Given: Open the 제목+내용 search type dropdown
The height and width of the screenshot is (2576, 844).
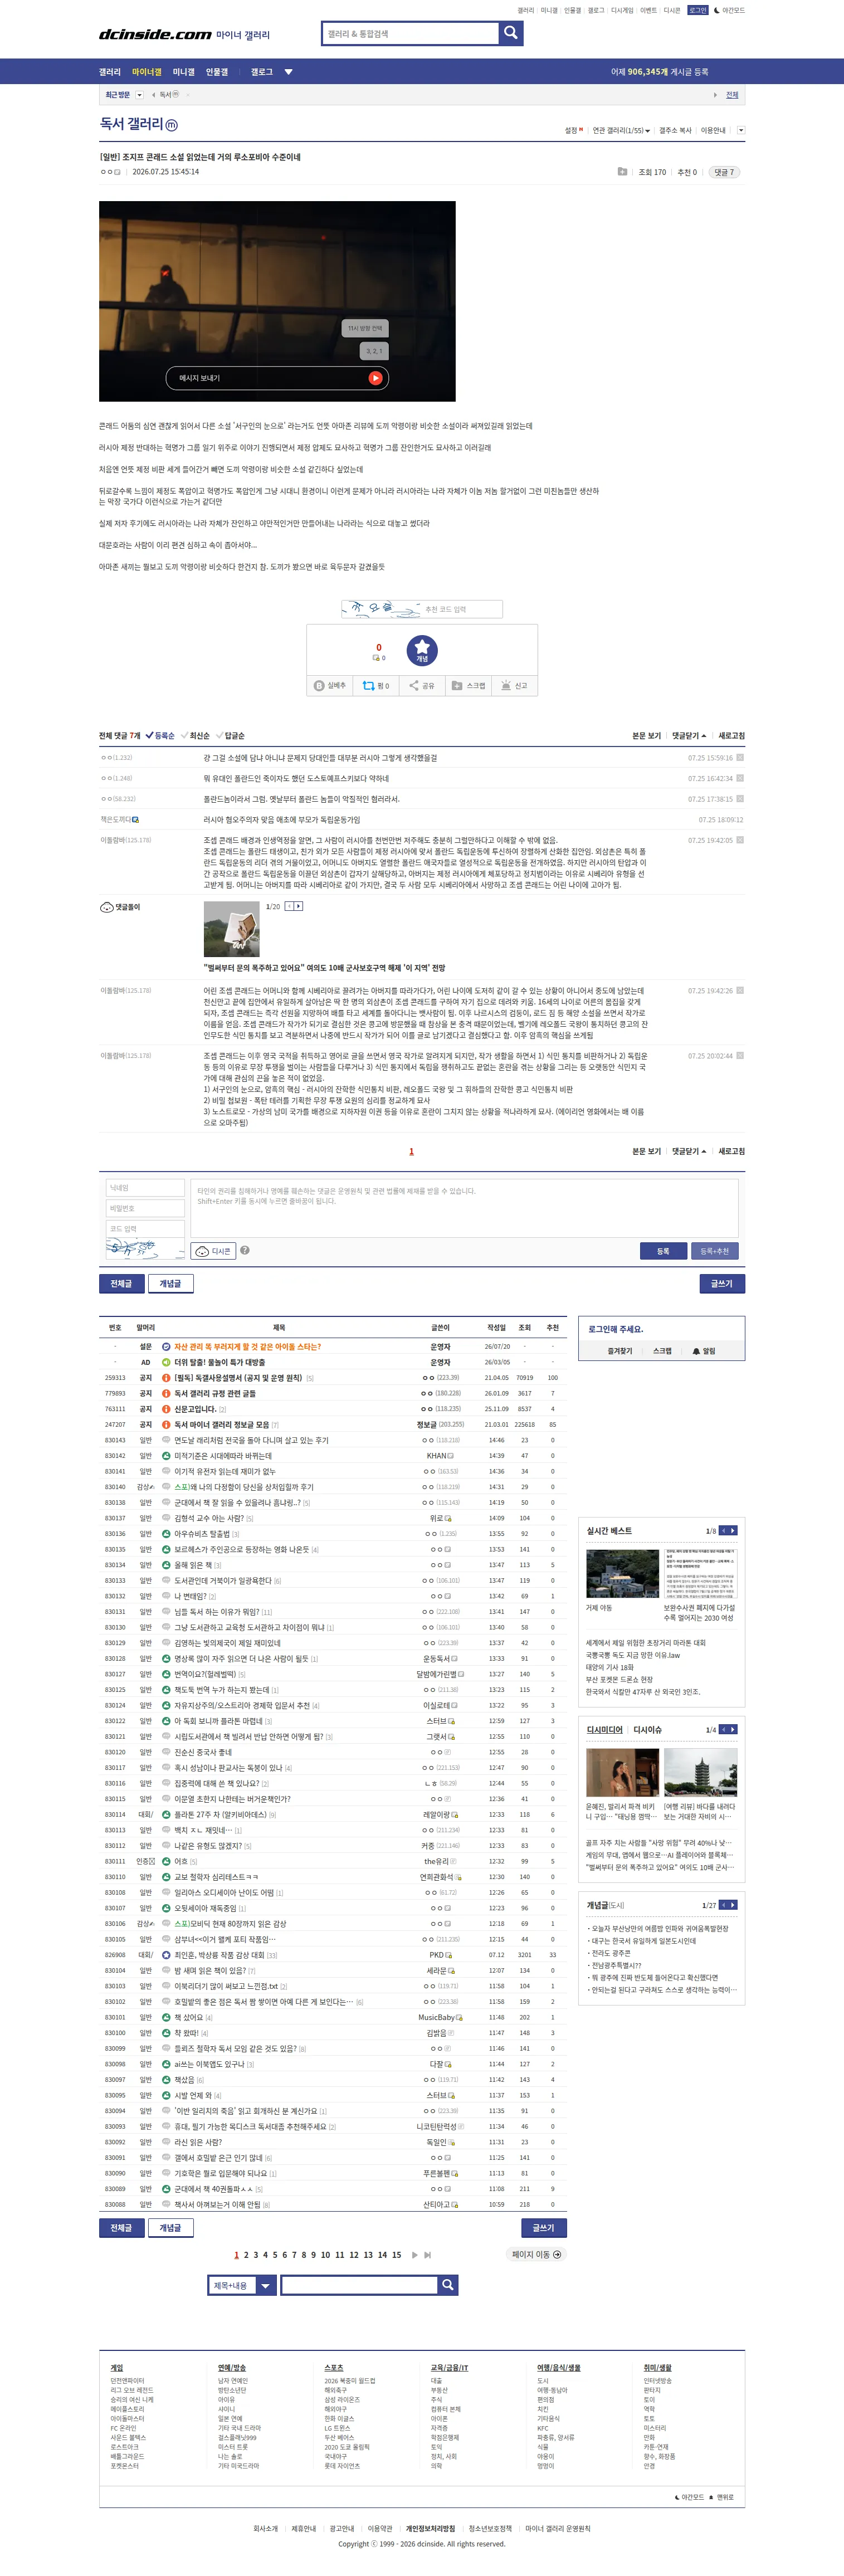Looking at the screenshot, I should 242,2285.
